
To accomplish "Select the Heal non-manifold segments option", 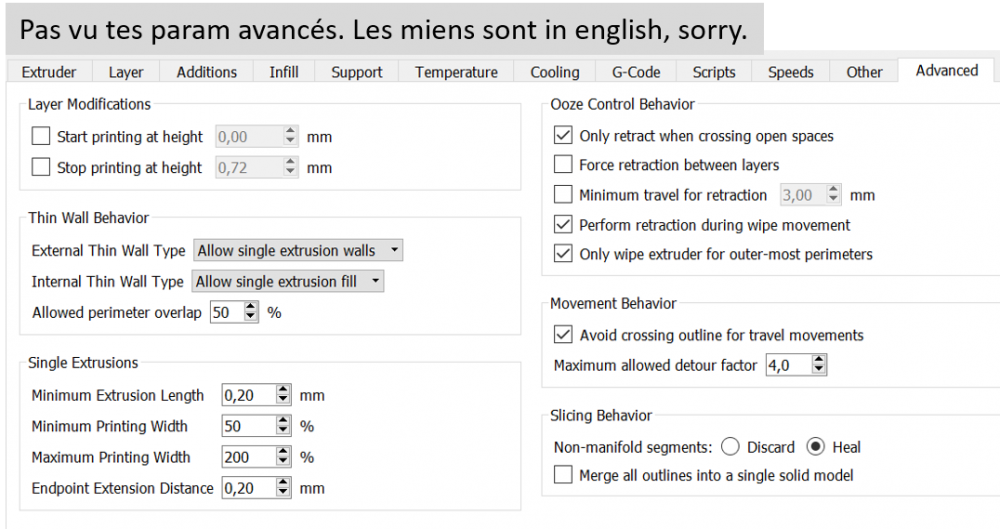I will tap(816, 447).
